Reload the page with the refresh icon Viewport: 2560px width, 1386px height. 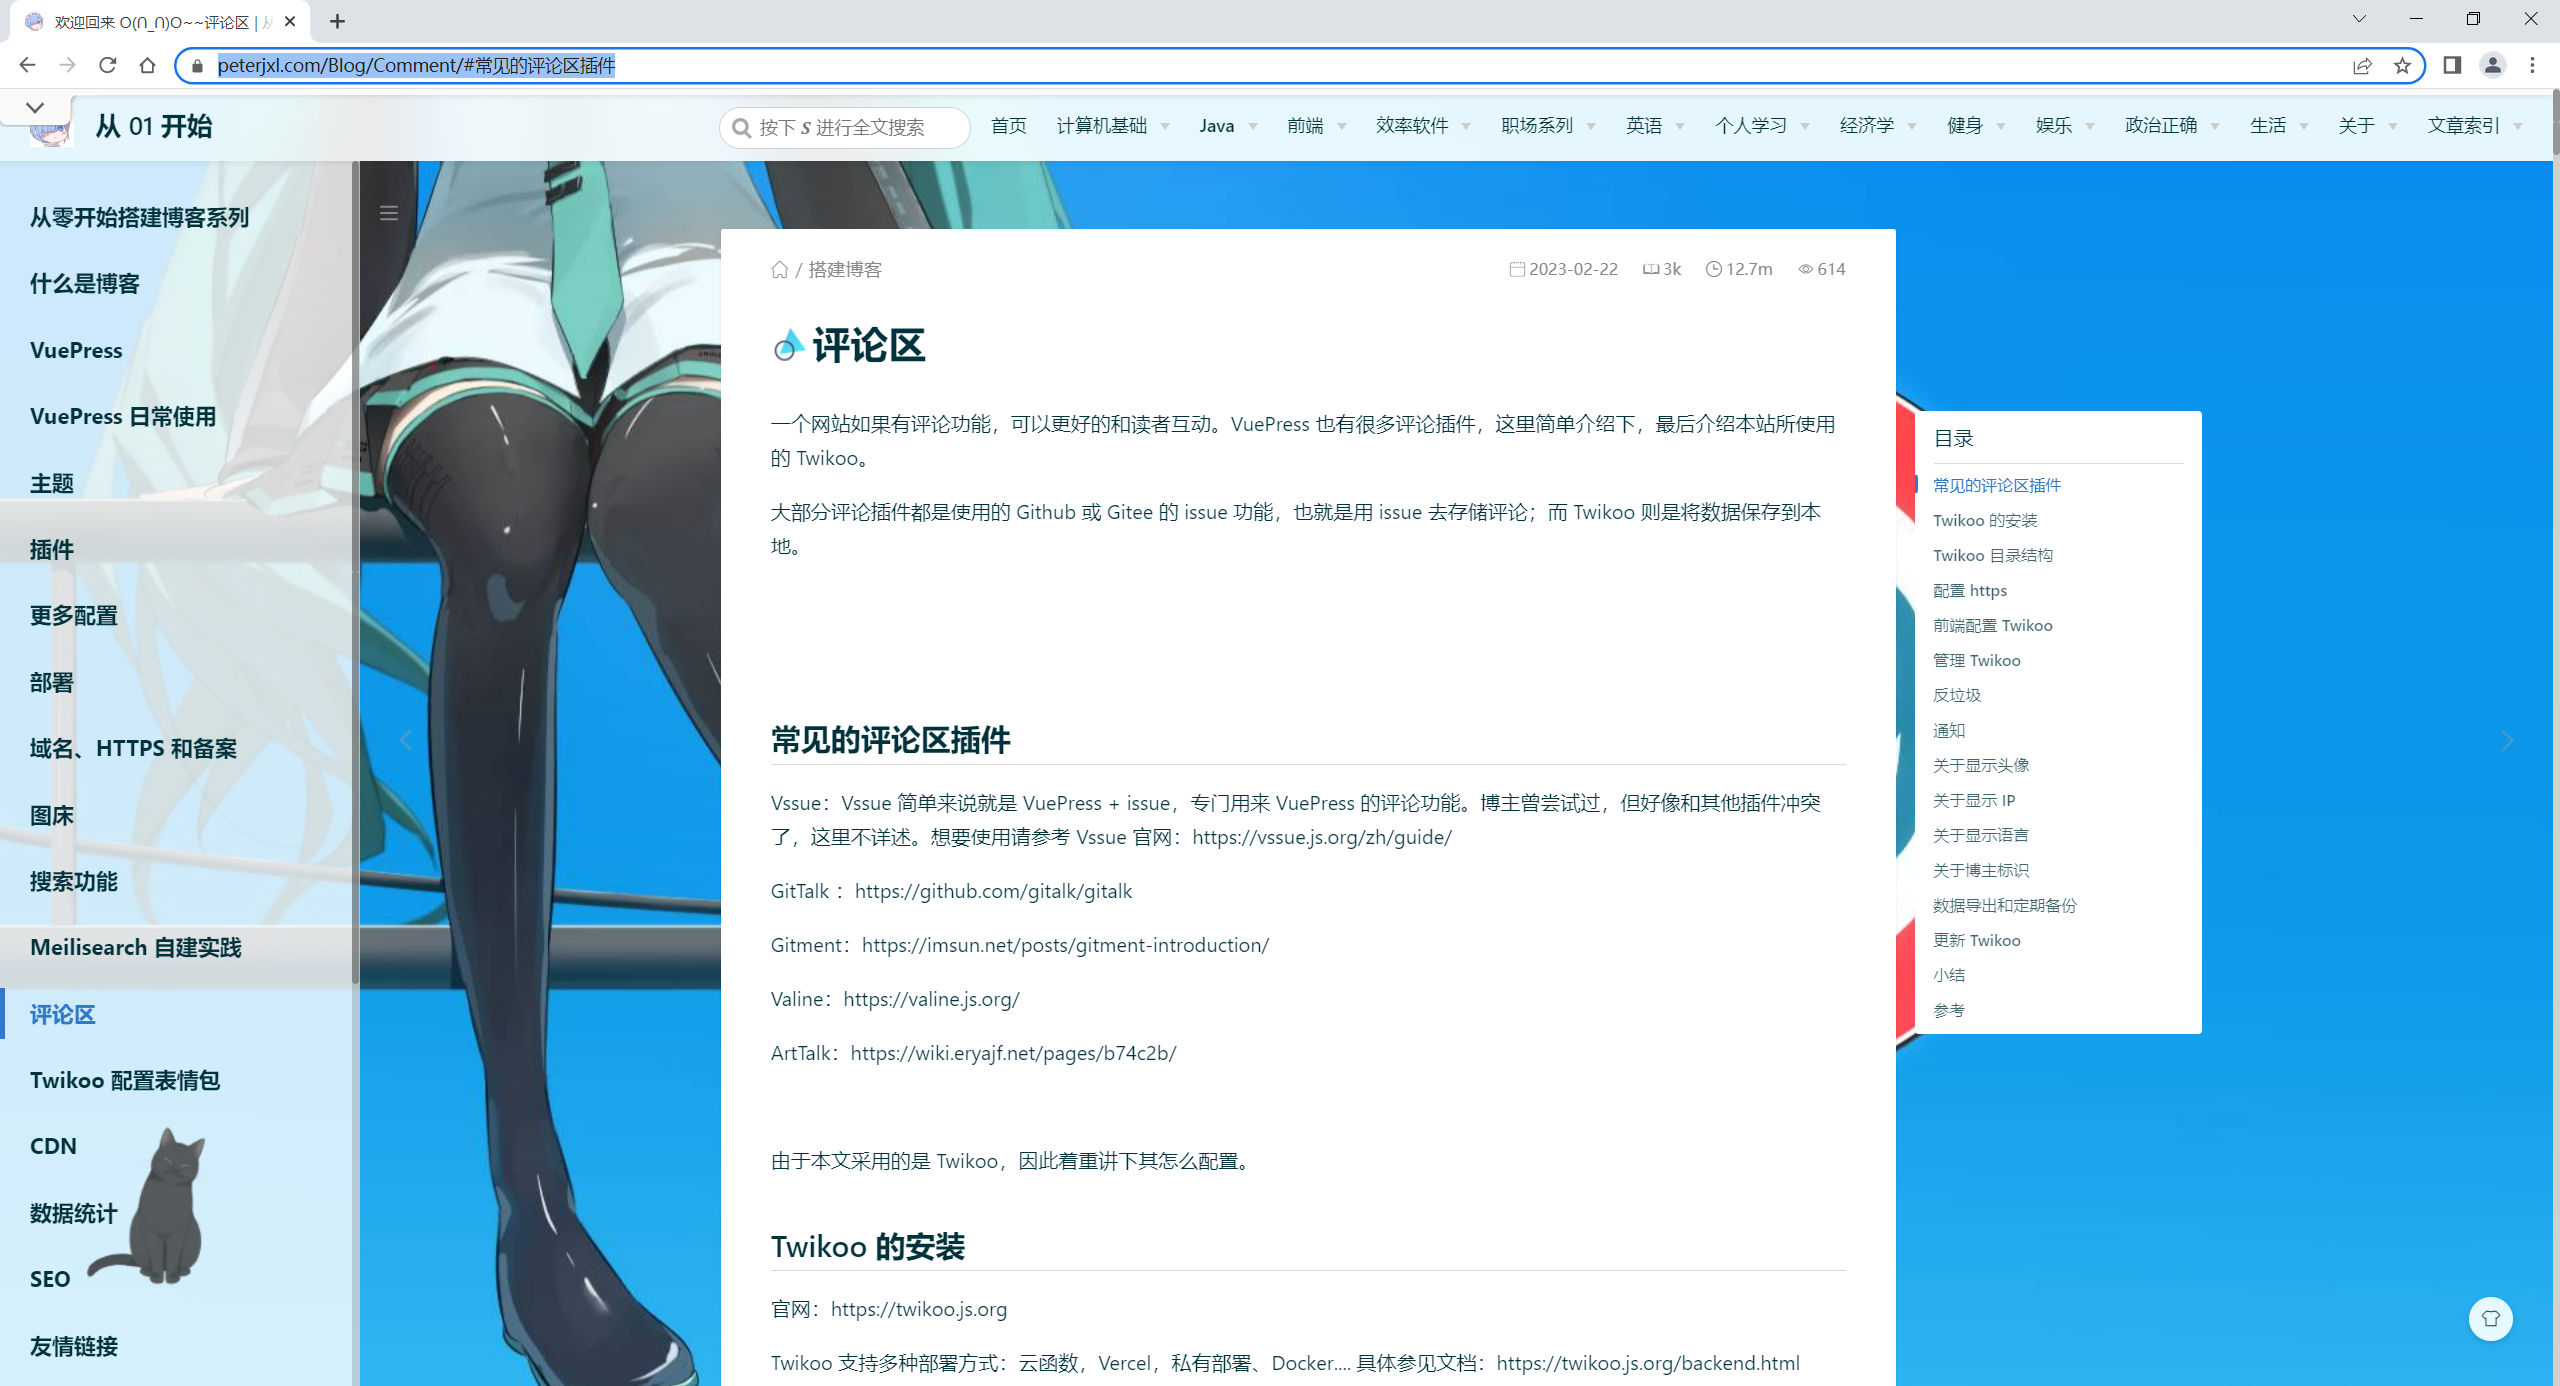coord(107,65)
